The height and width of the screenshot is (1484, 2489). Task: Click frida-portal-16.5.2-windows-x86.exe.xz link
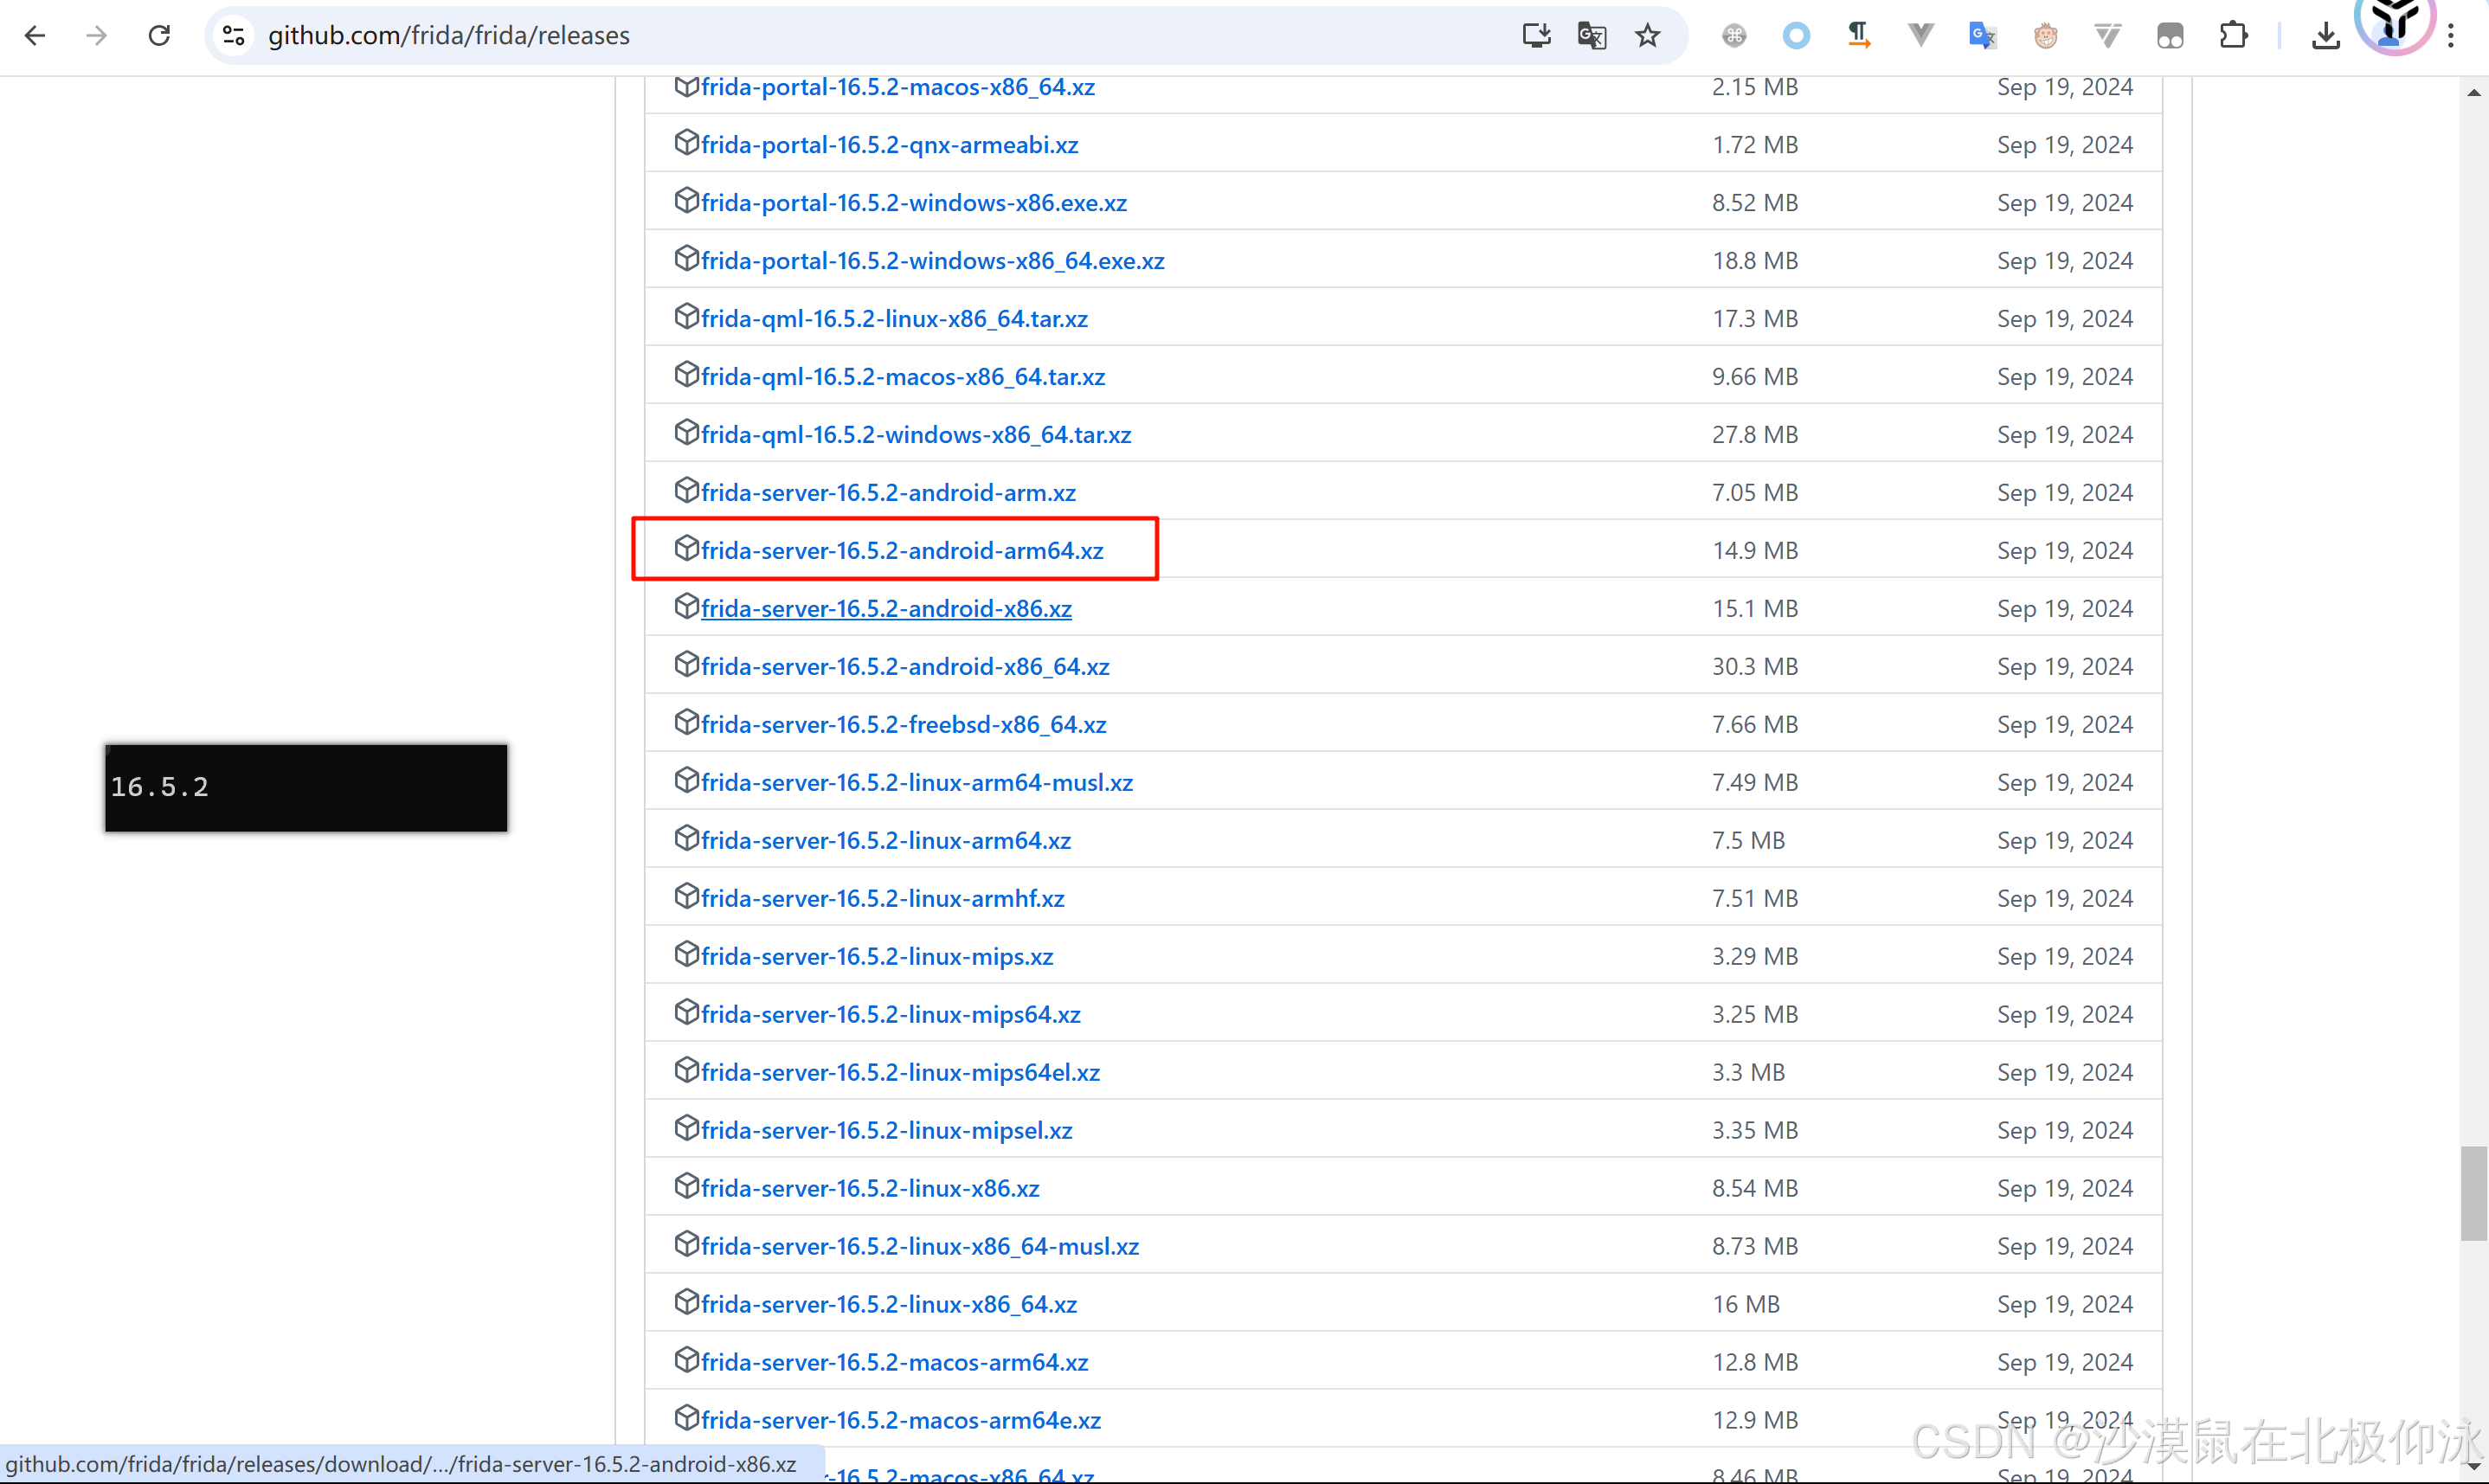913,202
